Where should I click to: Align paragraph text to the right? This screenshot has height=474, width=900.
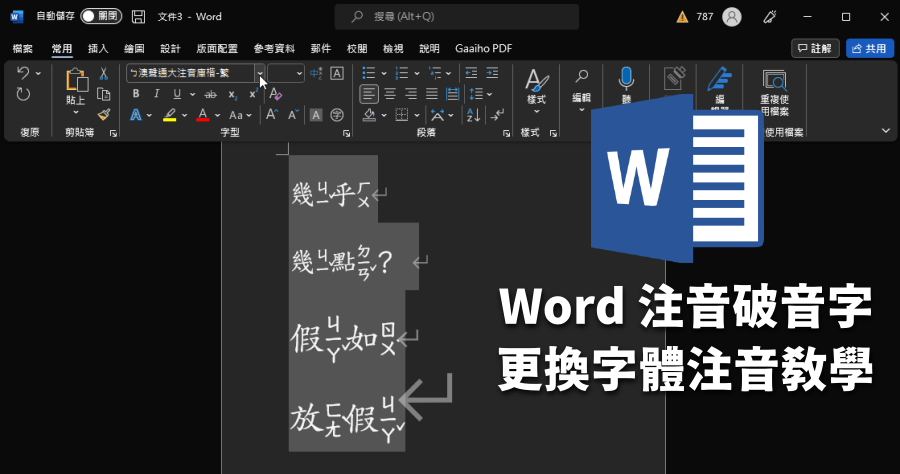pyautogui.click(x=411, y=94)
